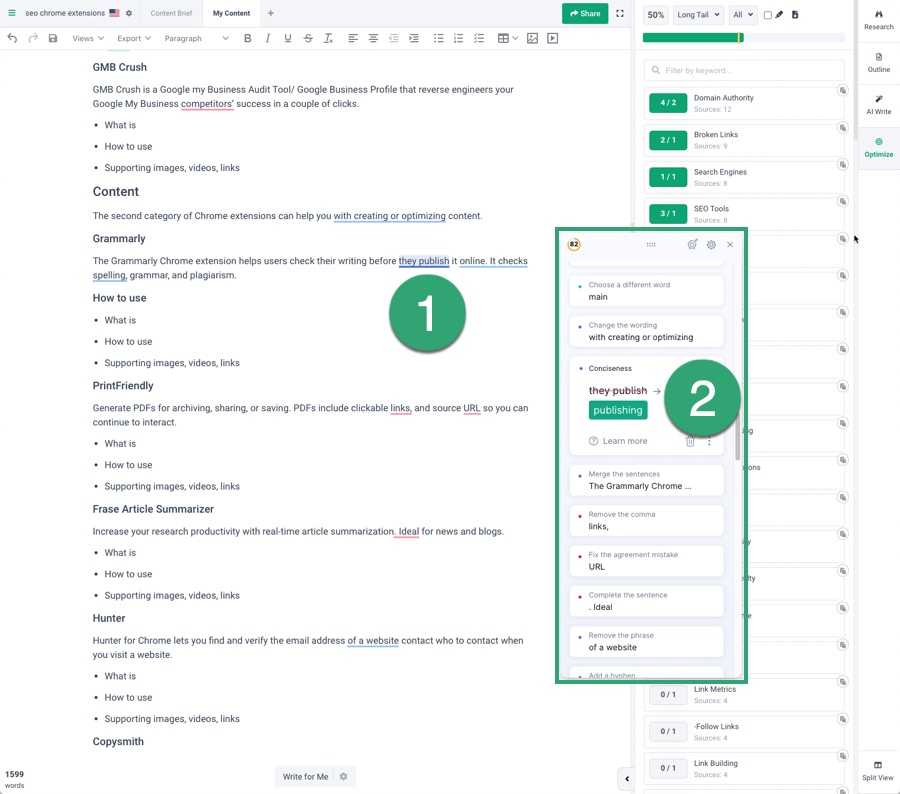
Task: Tick the checkbox in the Optimize header
Action: click(767, 15)
